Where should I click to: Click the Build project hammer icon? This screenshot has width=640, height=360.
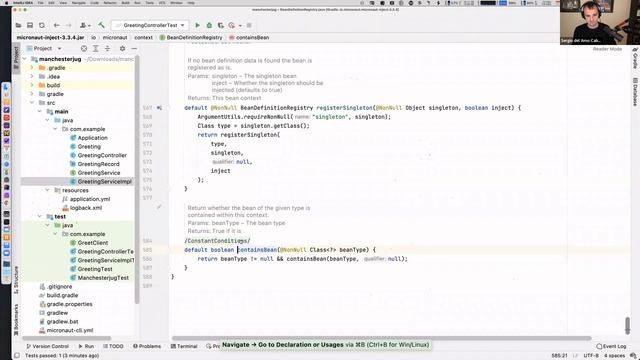click(101, 25)
